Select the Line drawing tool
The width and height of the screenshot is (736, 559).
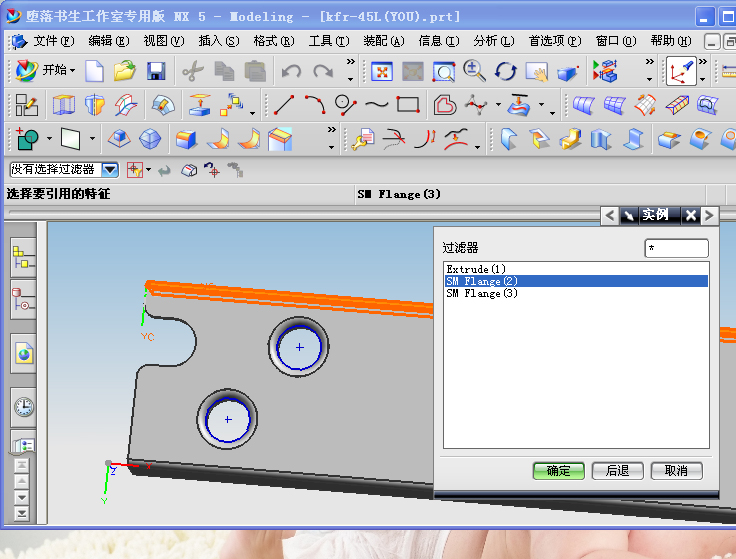[x=284, y=105]
